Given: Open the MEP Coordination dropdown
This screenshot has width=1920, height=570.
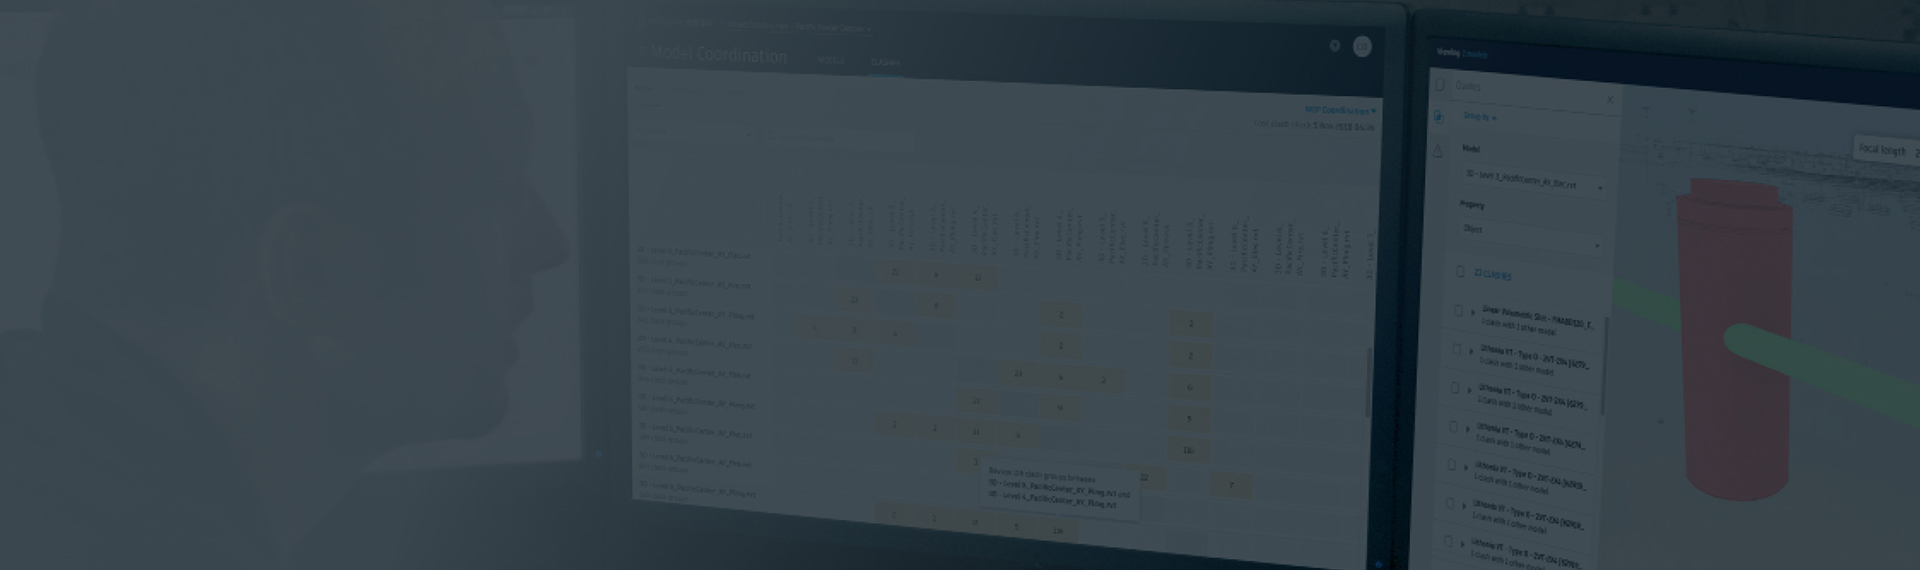Looking at the screenshot, I should pos(1340,110).
